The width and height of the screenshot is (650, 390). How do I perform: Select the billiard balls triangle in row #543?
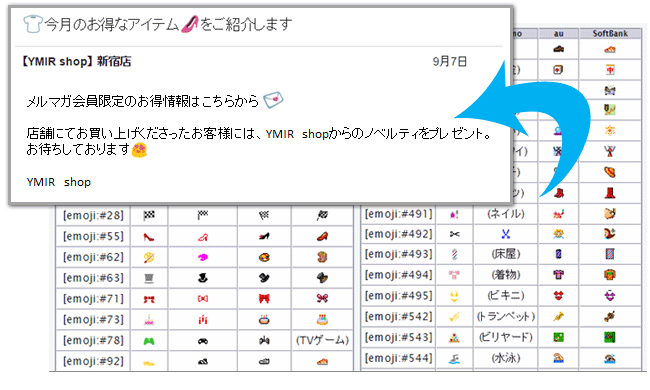tap(454, 338)
